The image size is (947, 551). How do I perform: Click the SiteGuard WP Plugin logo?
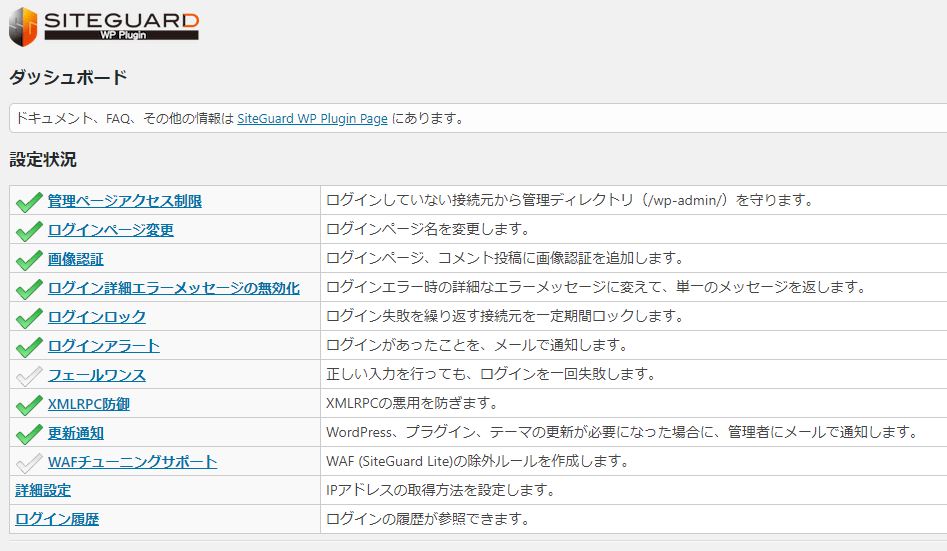[x=104, y=27]
